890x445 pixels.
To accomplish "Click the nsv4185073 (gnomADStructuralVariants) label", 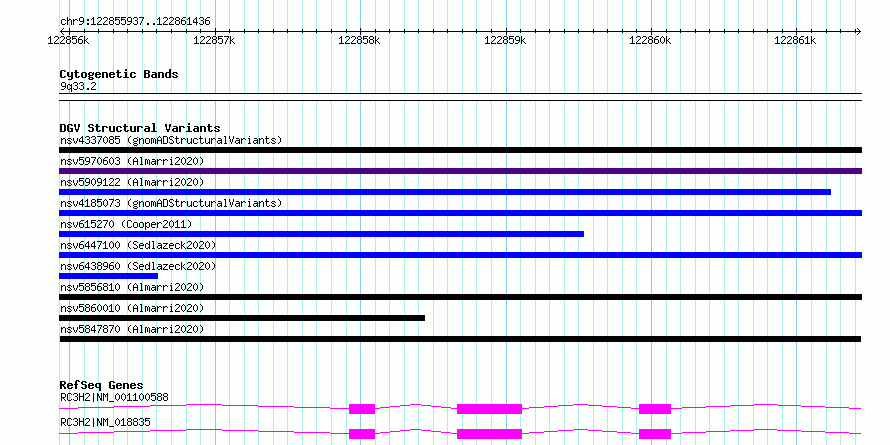I will [171, 203].
